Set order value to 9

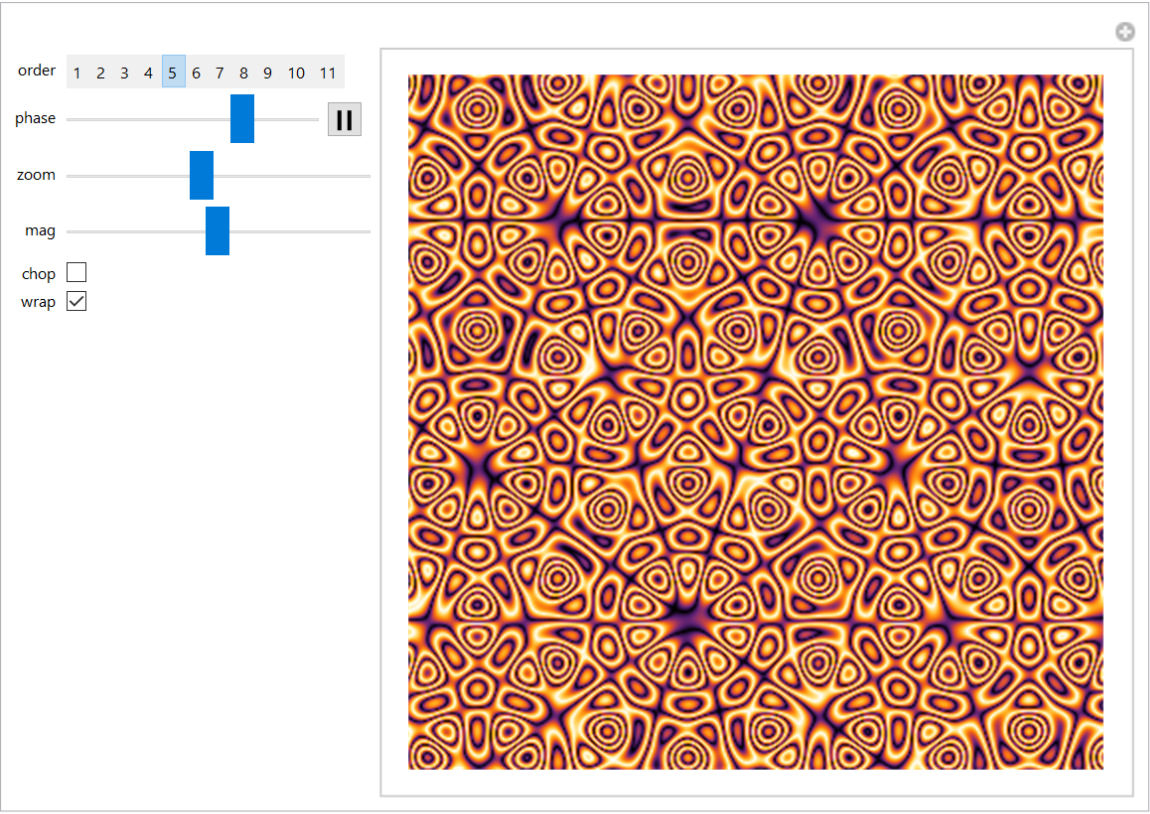[x=268, y=73]
